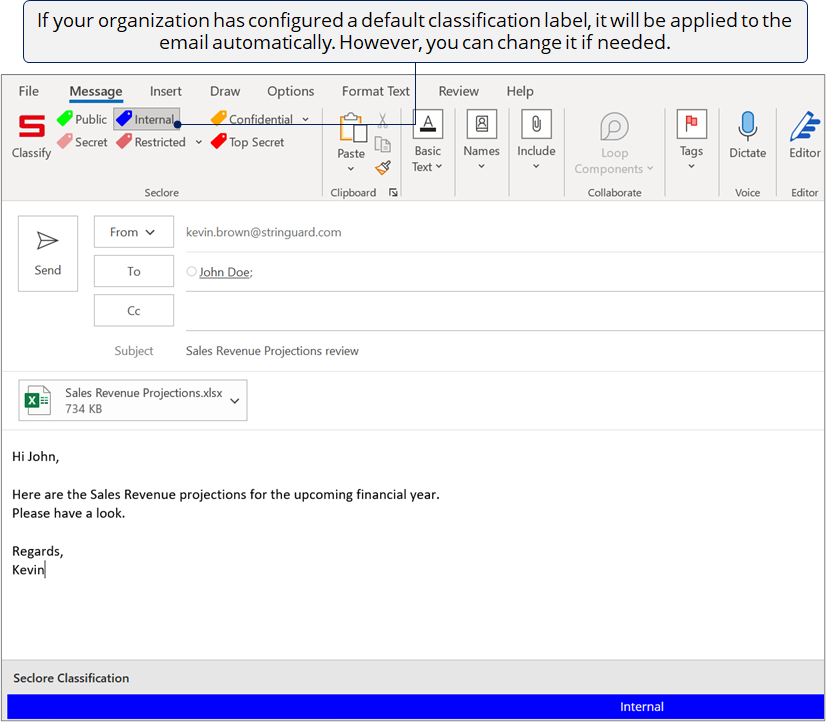Apply the Top Secret classification label

point(248,142)
